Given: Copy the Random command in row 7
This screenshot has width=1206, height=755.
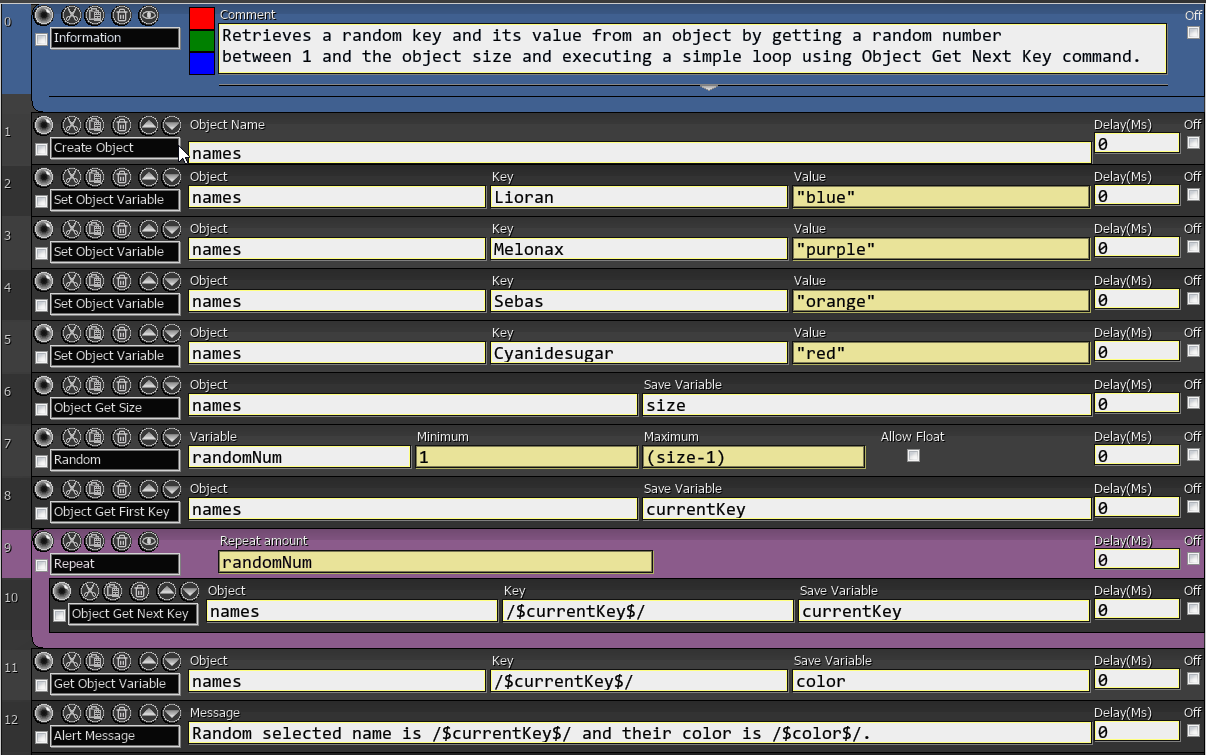Looking at the screenshot, I should pos(95,437).
